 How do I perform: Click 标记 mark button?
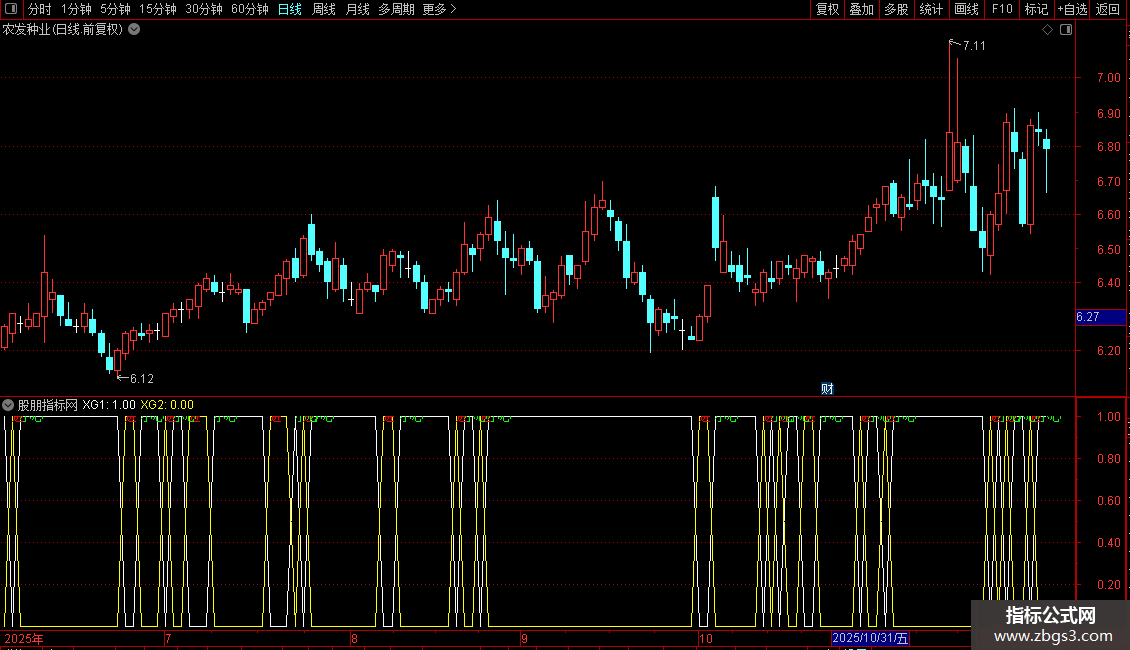click(1036, 9)
